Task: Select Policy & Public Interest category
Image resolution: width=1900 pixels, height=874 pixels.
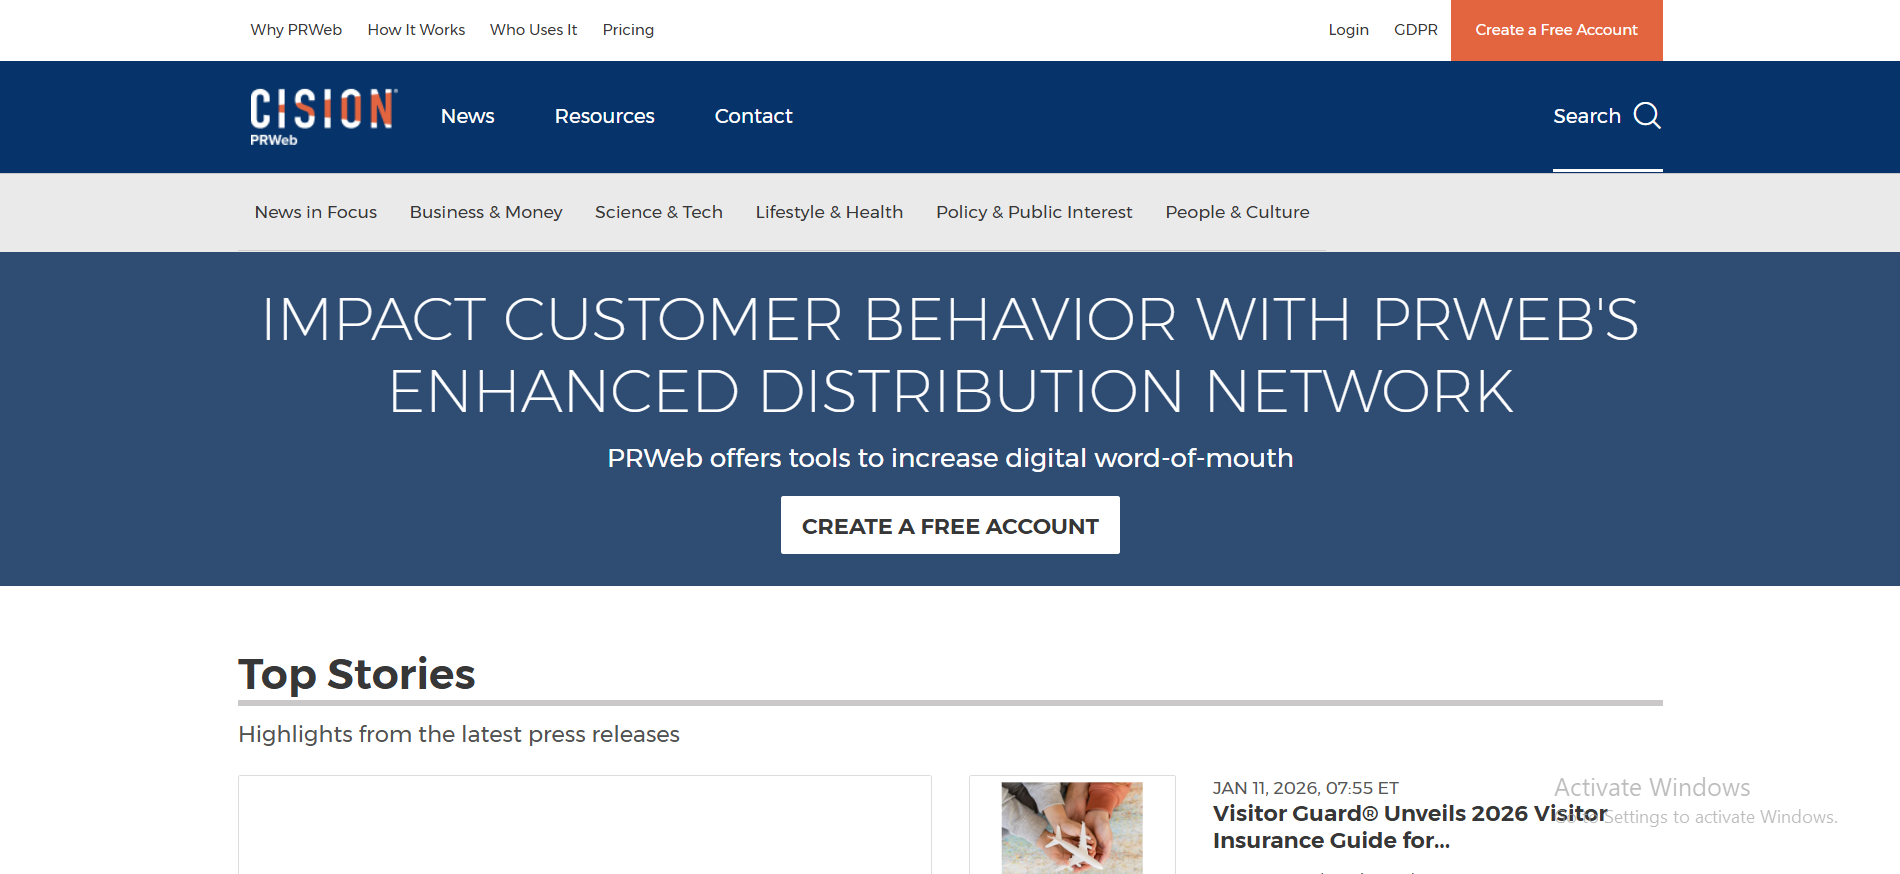Action: pyautogui.click(x=1034, y=212)
